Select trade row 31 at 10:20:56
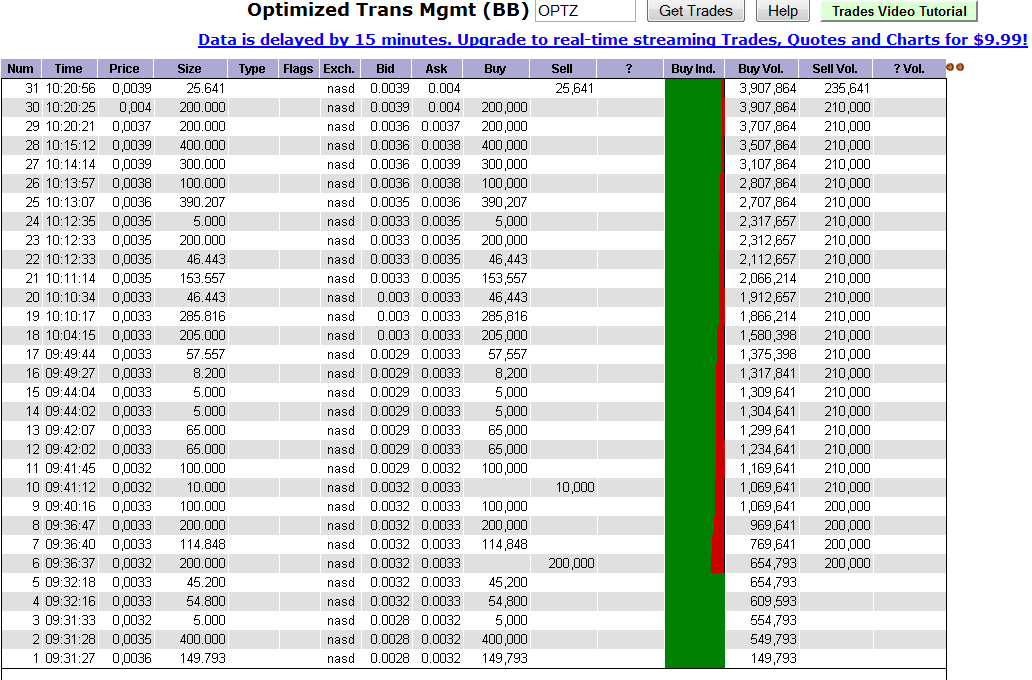The height and width of the screenshot is (680, 1032). 70,88
